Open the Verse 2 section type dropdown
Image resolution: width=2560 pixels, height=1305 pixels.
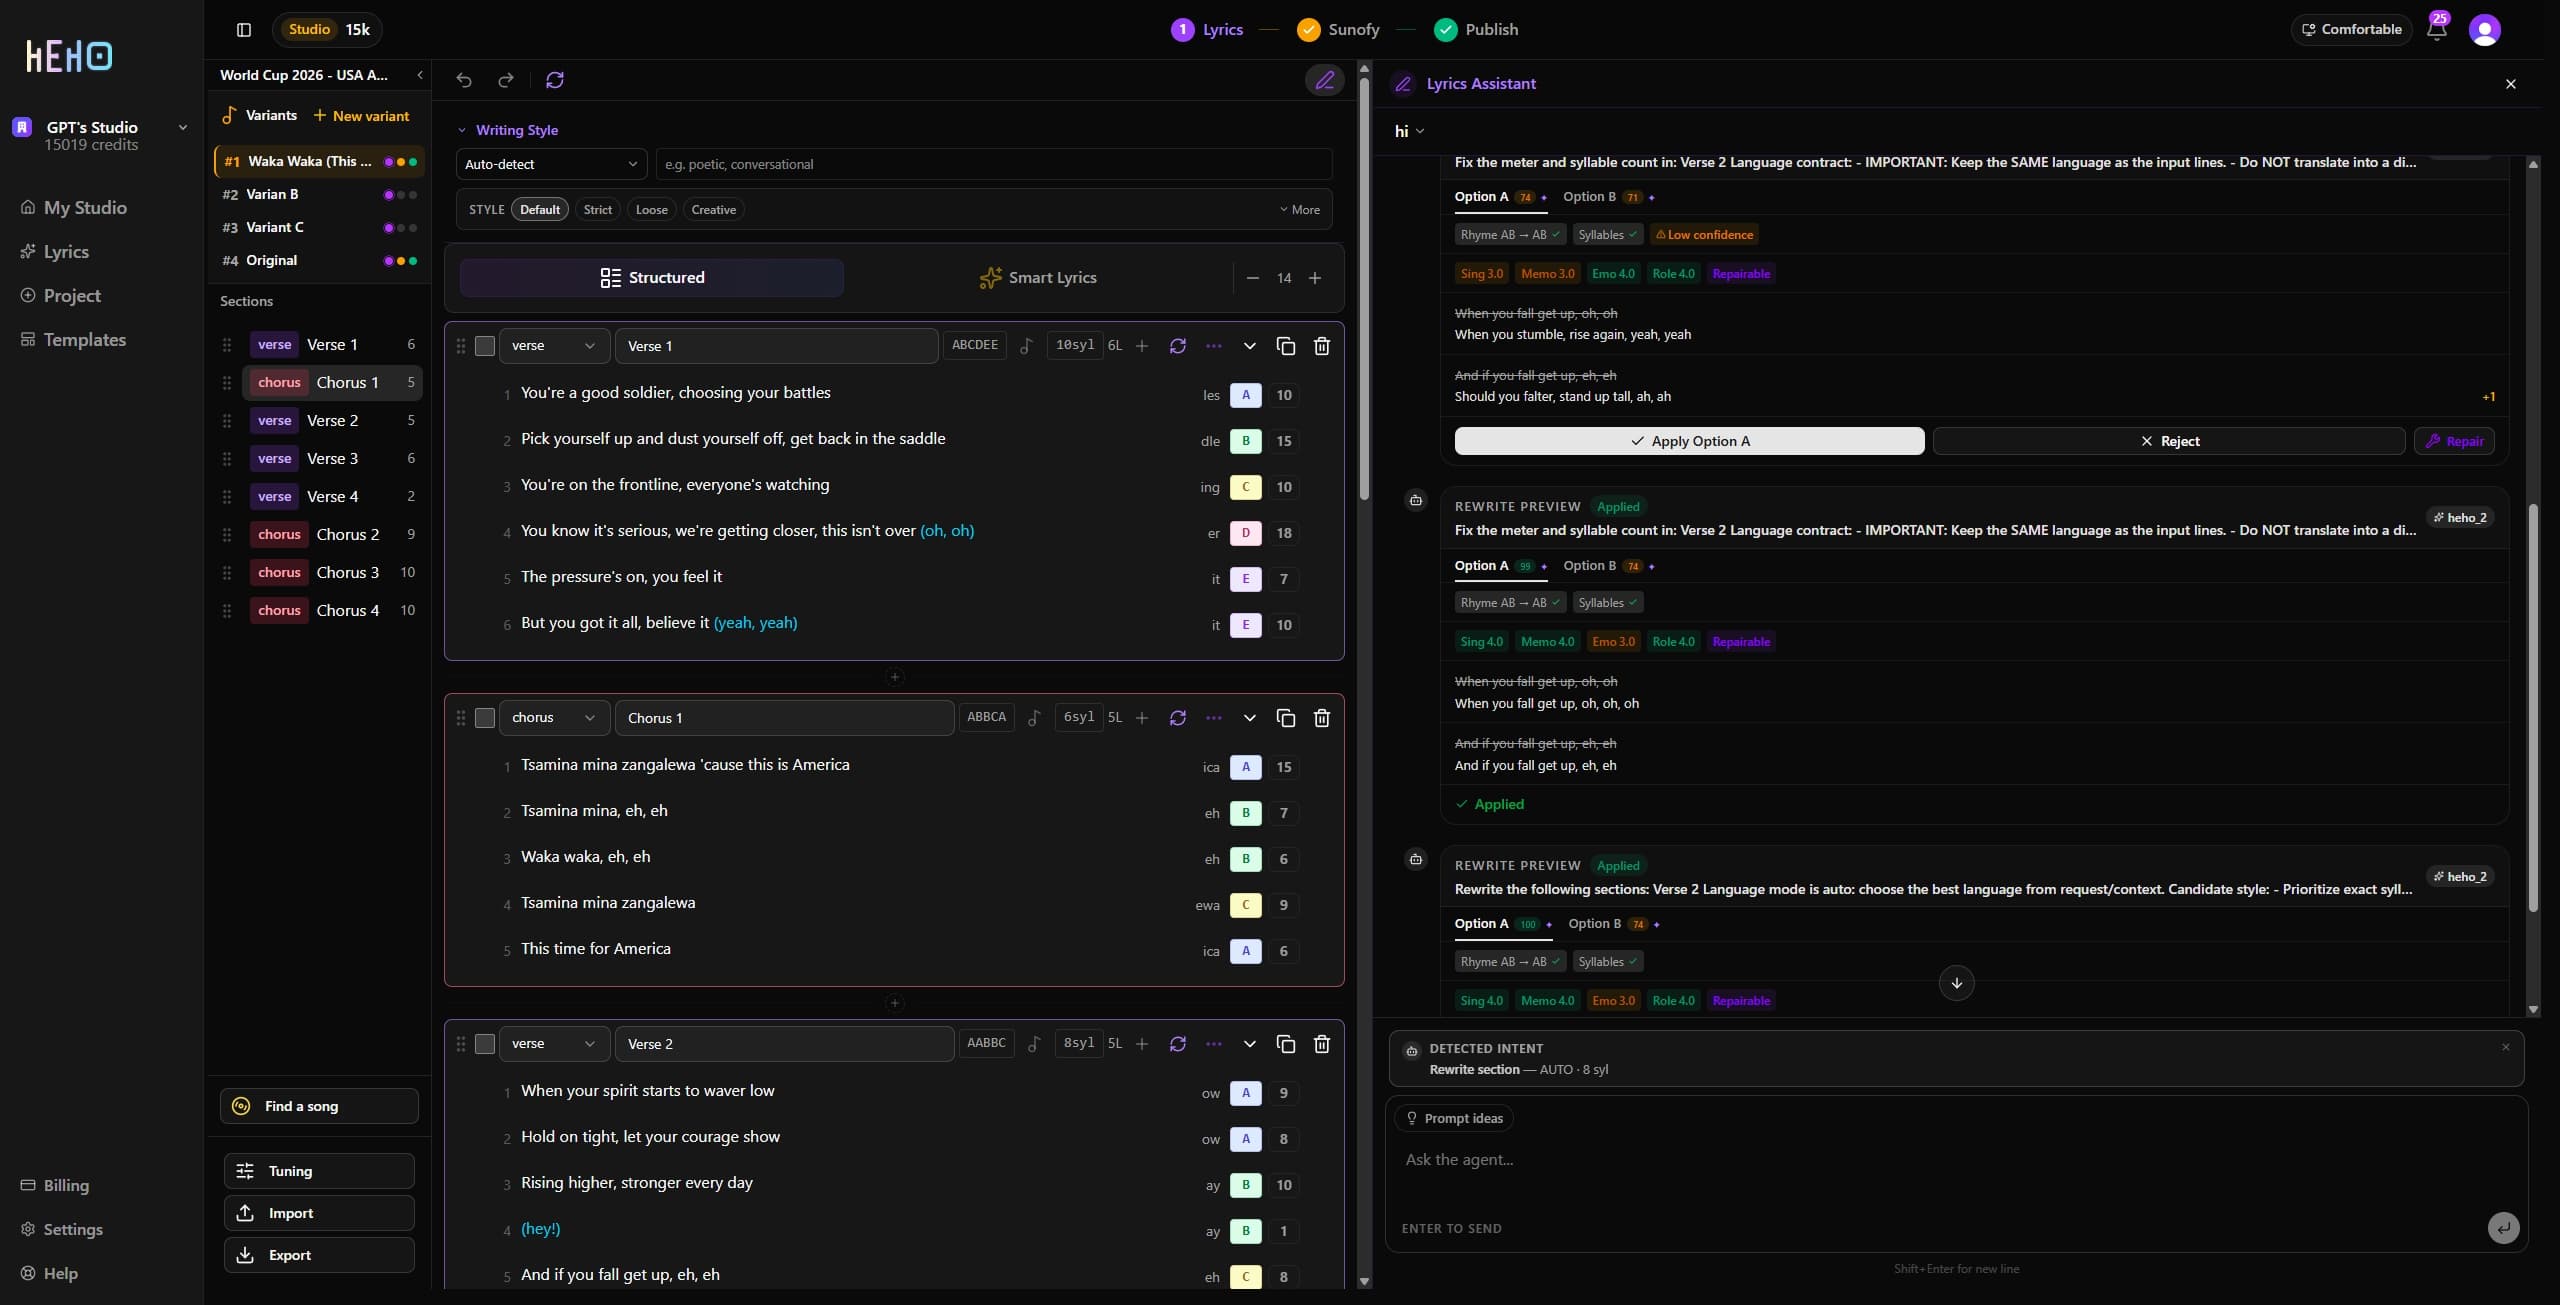(553, 1044)
